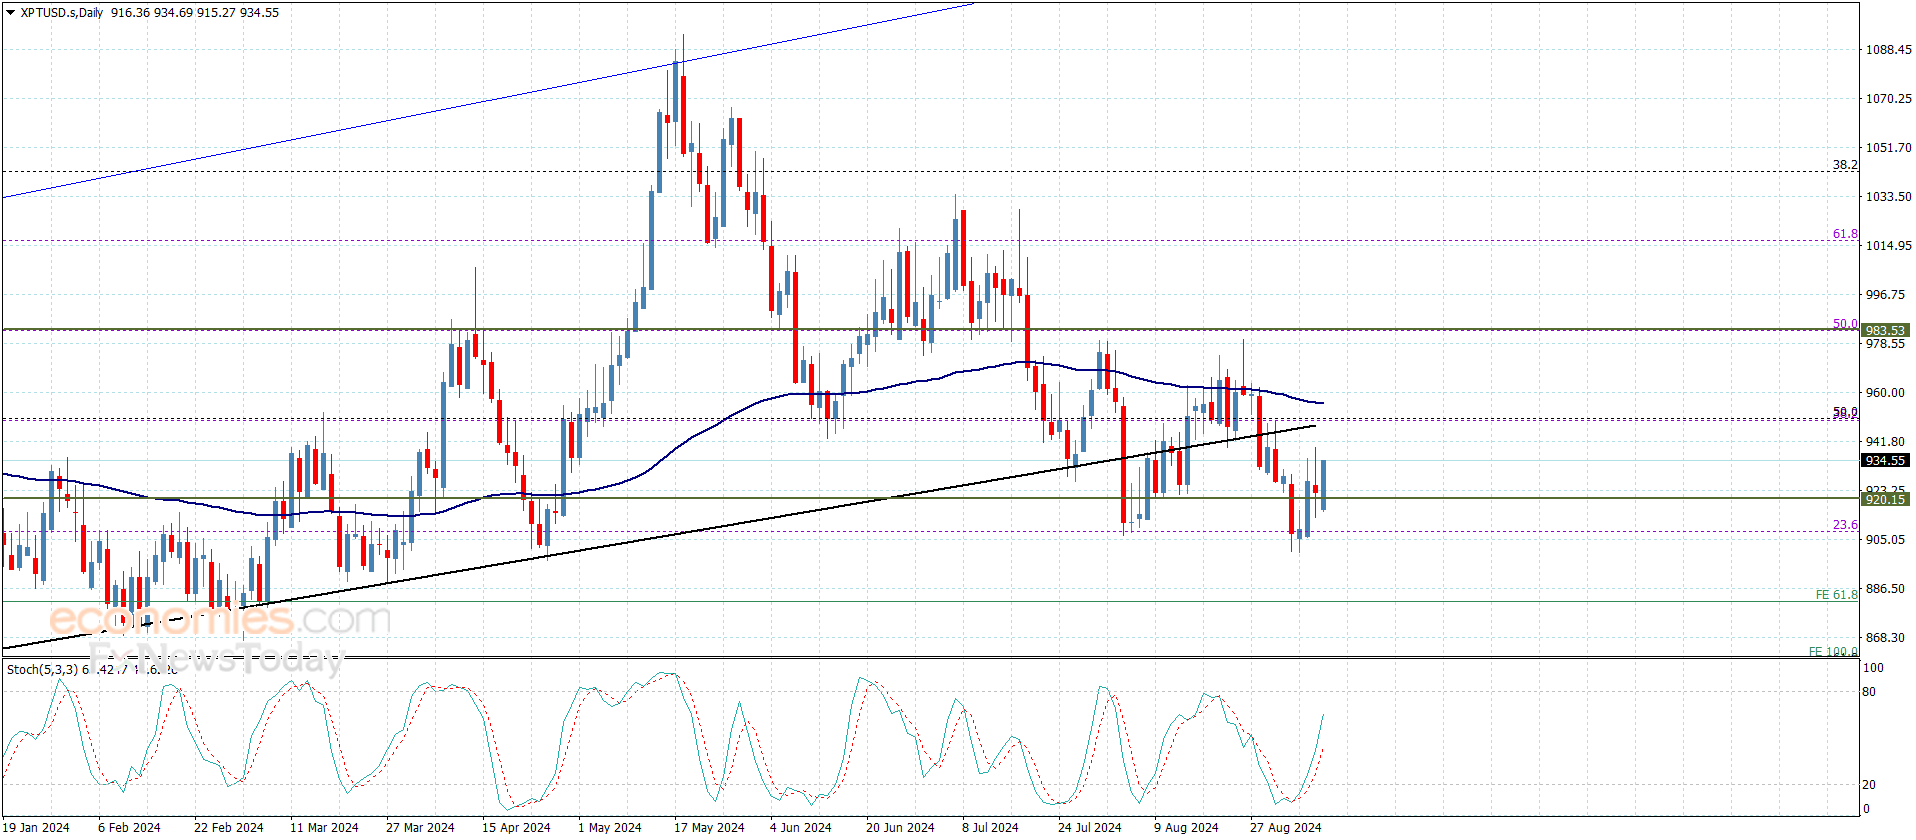Click the stochastic 20 level axis label

click(1868, 785)
